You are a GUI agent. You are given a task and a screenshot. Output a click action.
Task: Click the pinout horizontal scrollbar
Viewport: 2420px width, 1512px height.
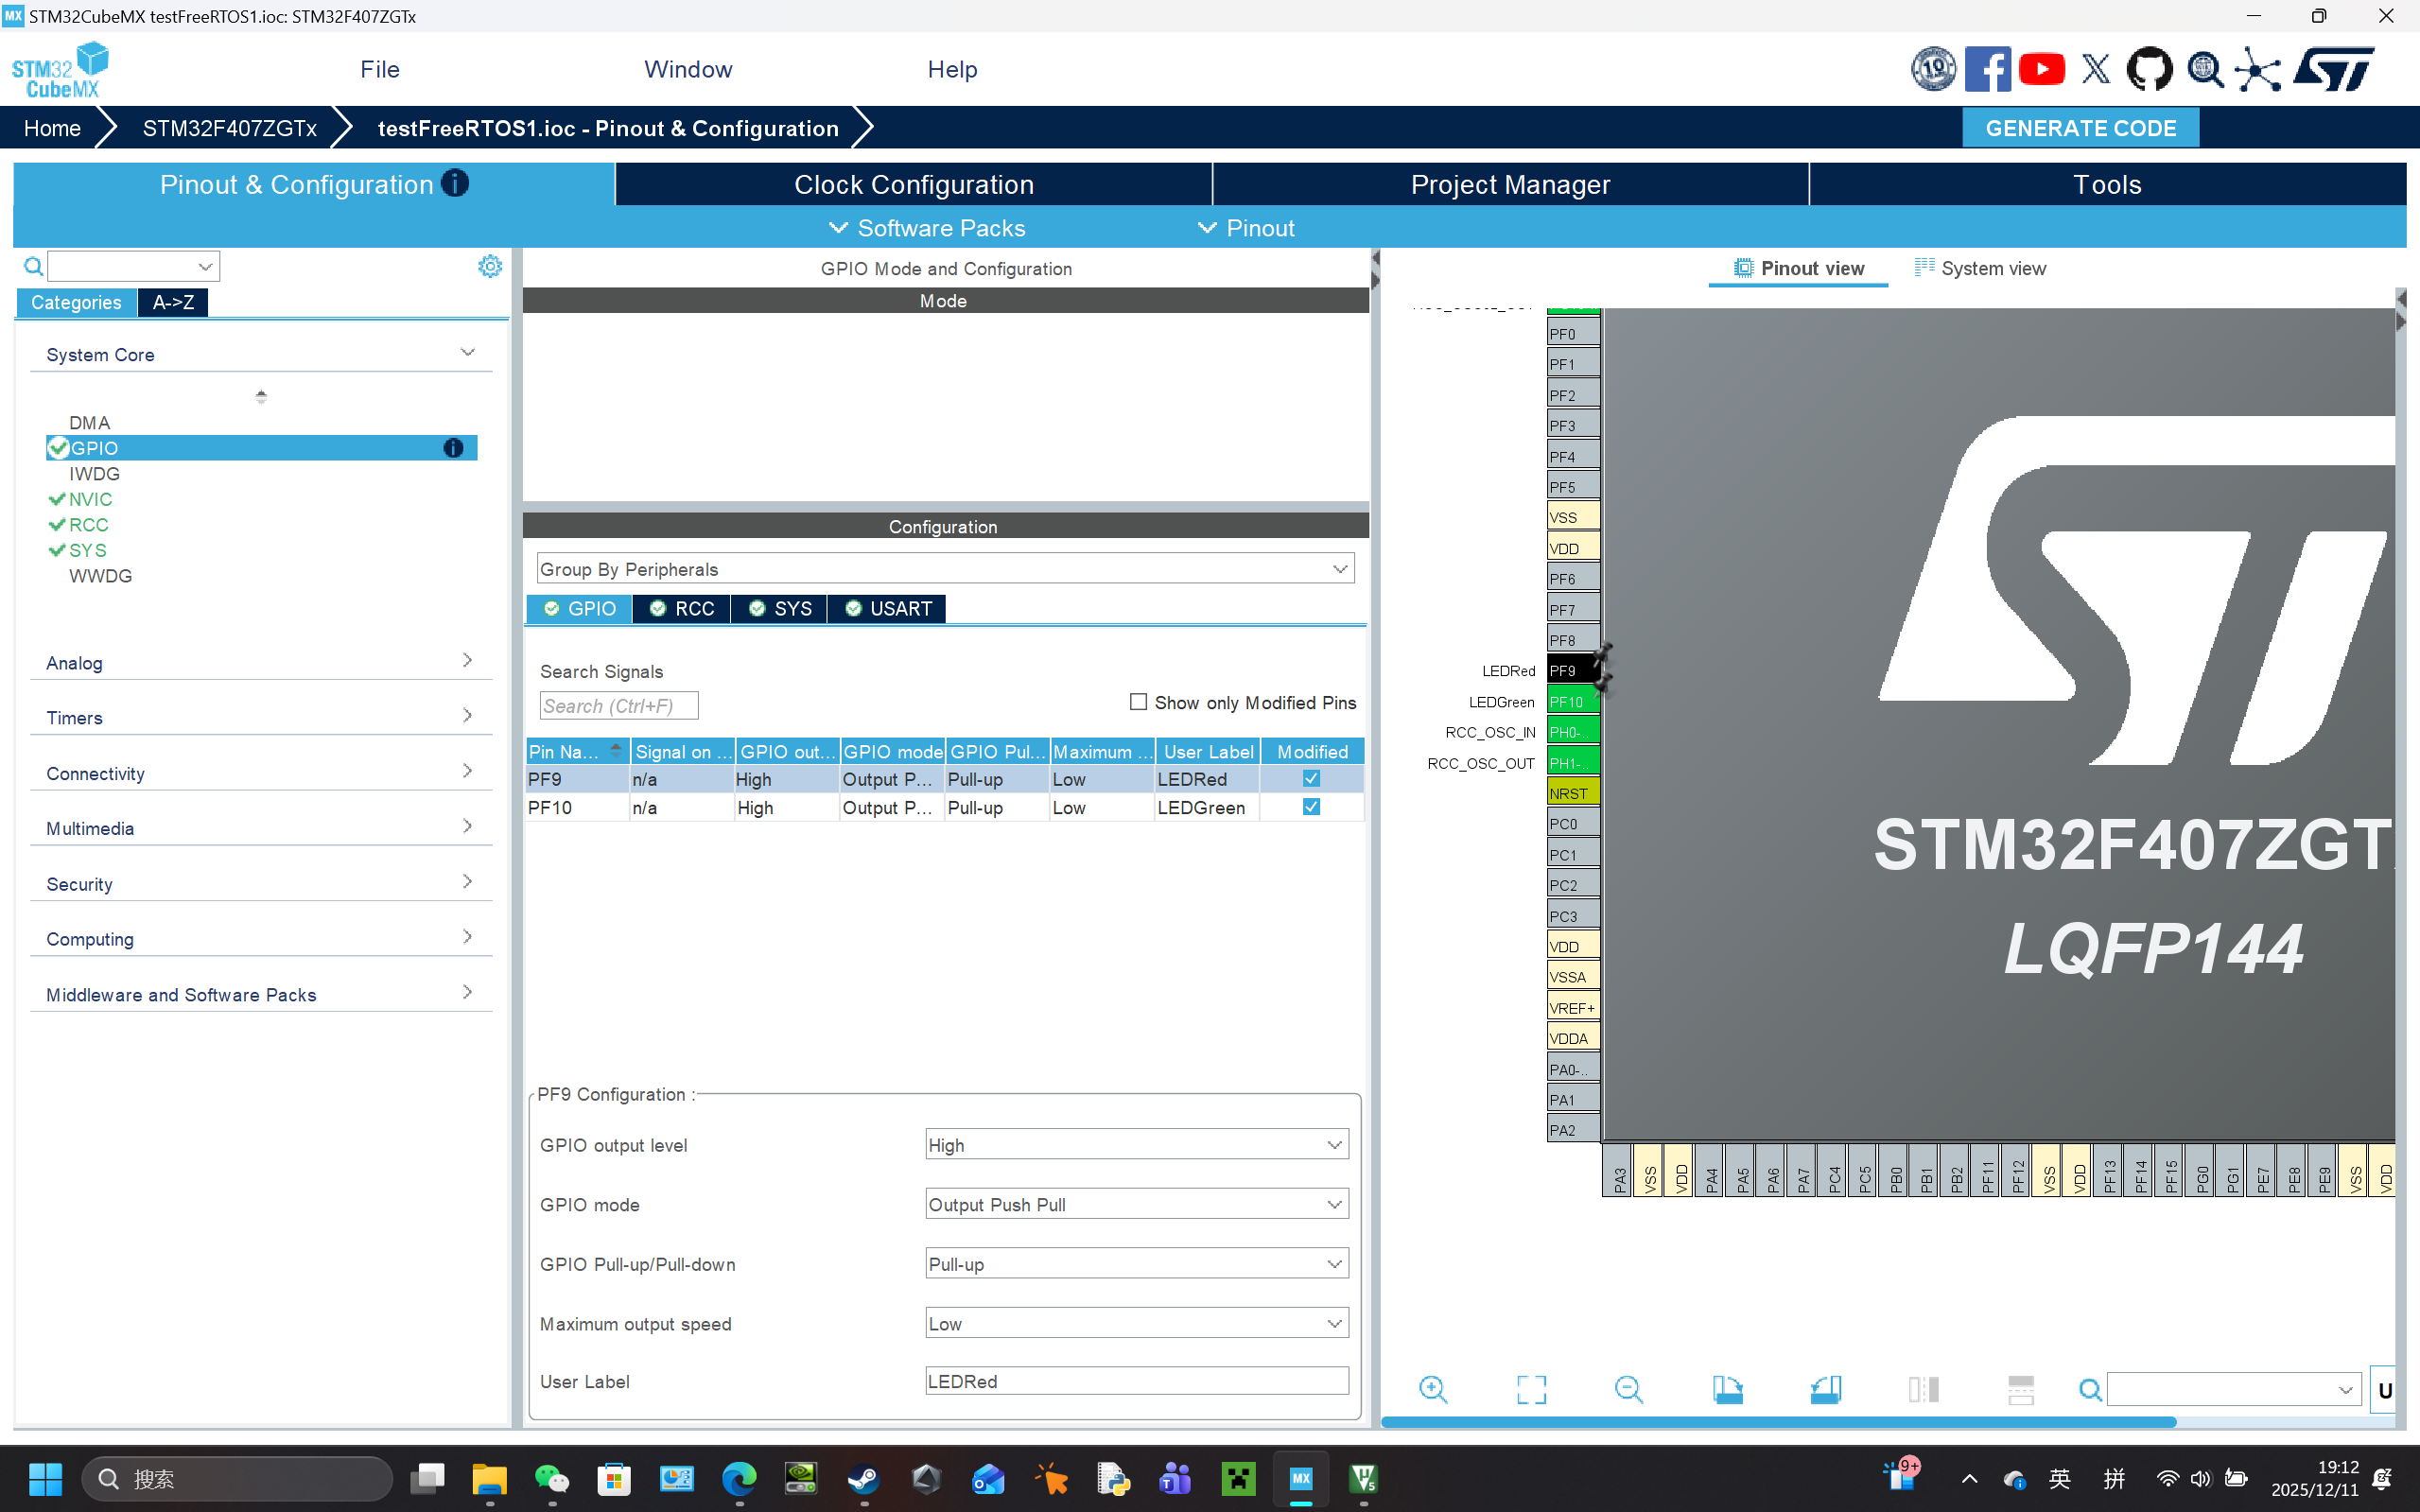tap(1778, 1421)
